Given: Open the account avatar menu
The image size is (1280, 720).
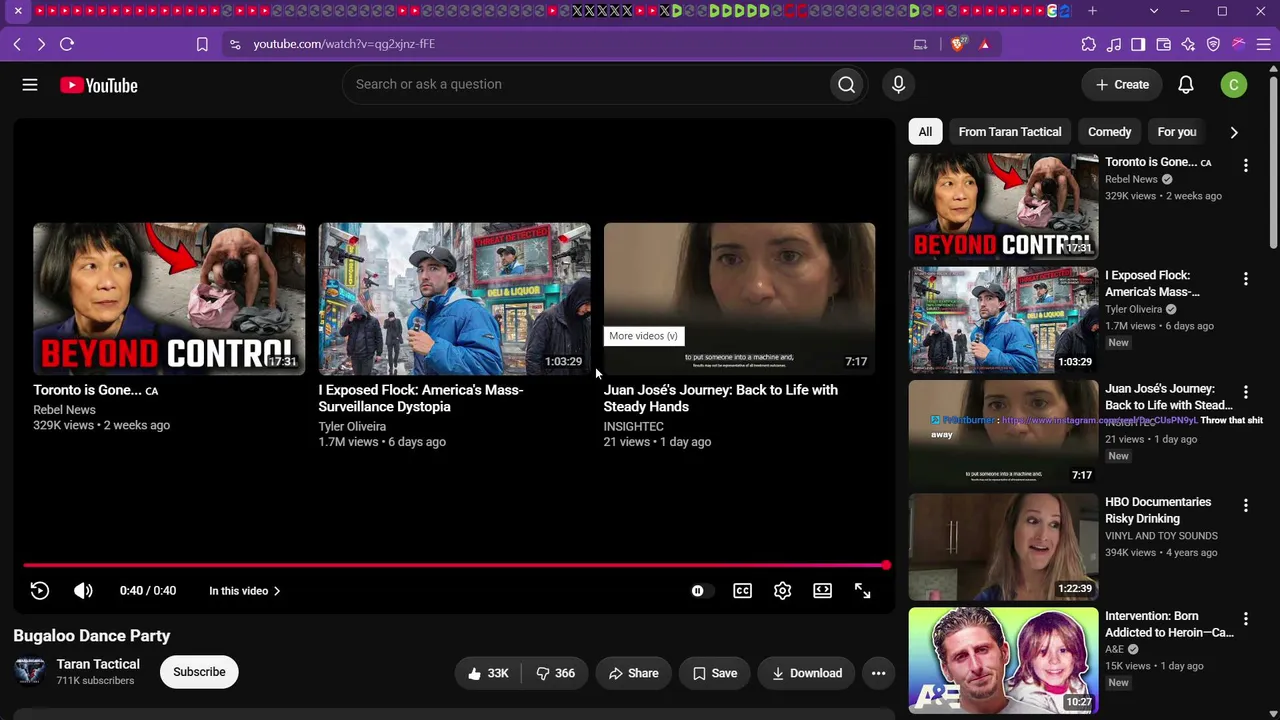Looking at the screenshot, I should click(x=1233, y=85).
